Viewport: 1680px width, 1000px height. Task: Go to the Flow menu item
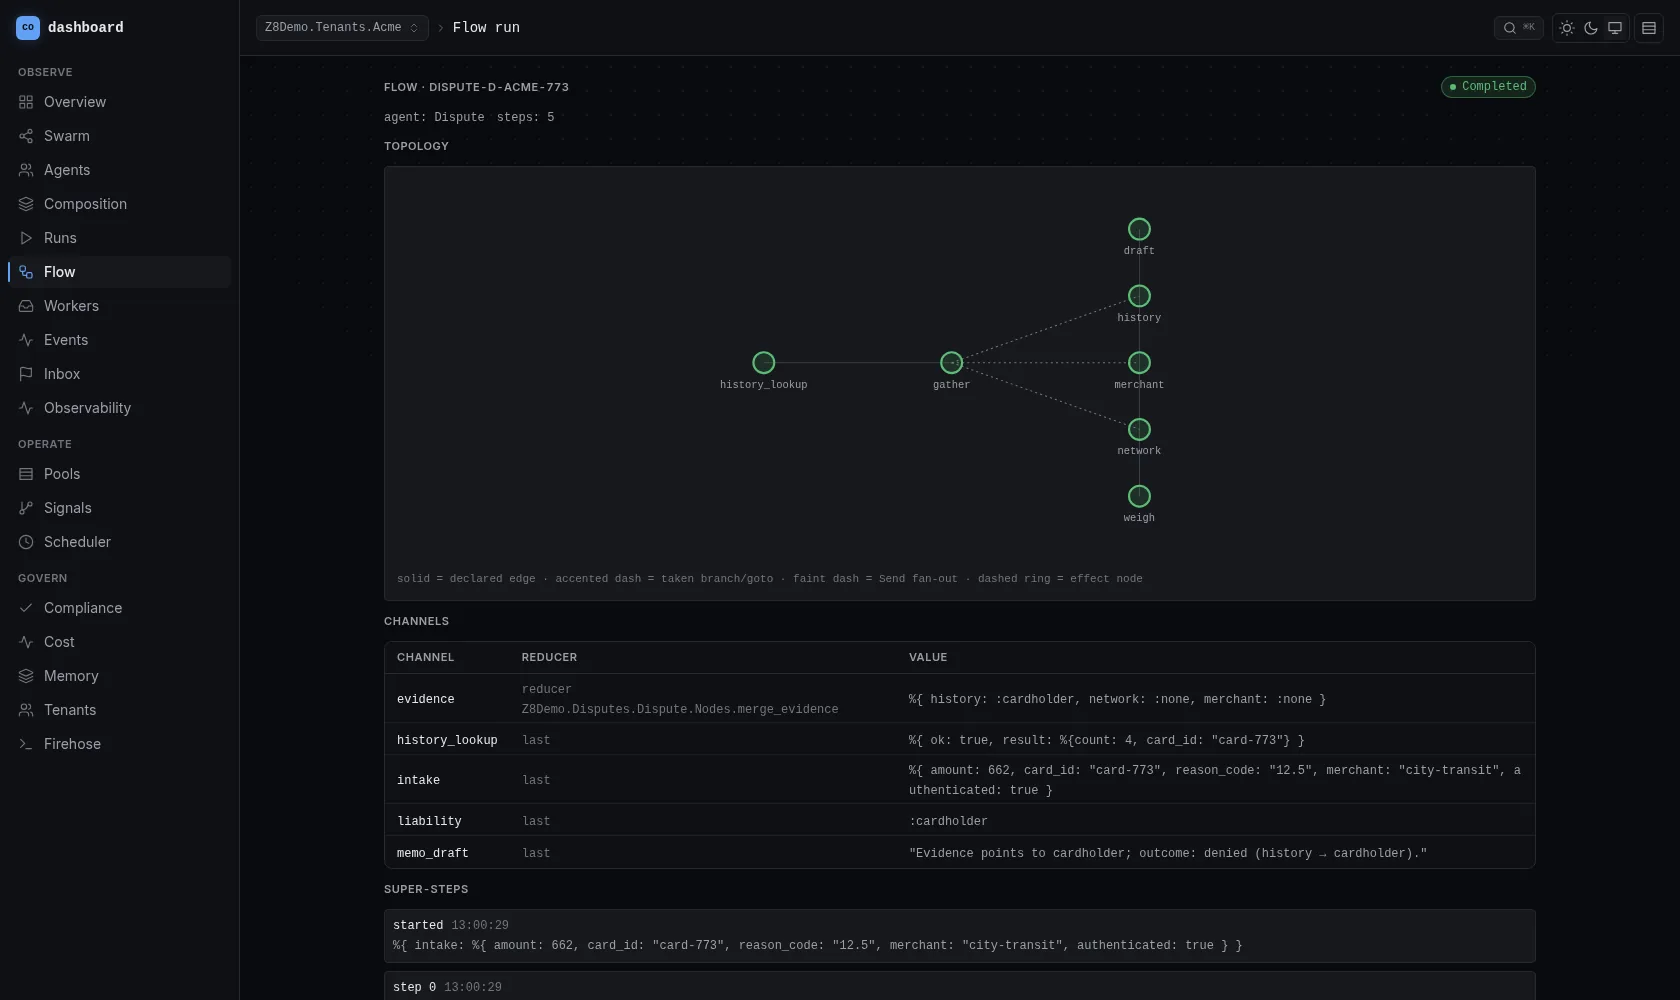pyautogui.click(x=120, y=272)
